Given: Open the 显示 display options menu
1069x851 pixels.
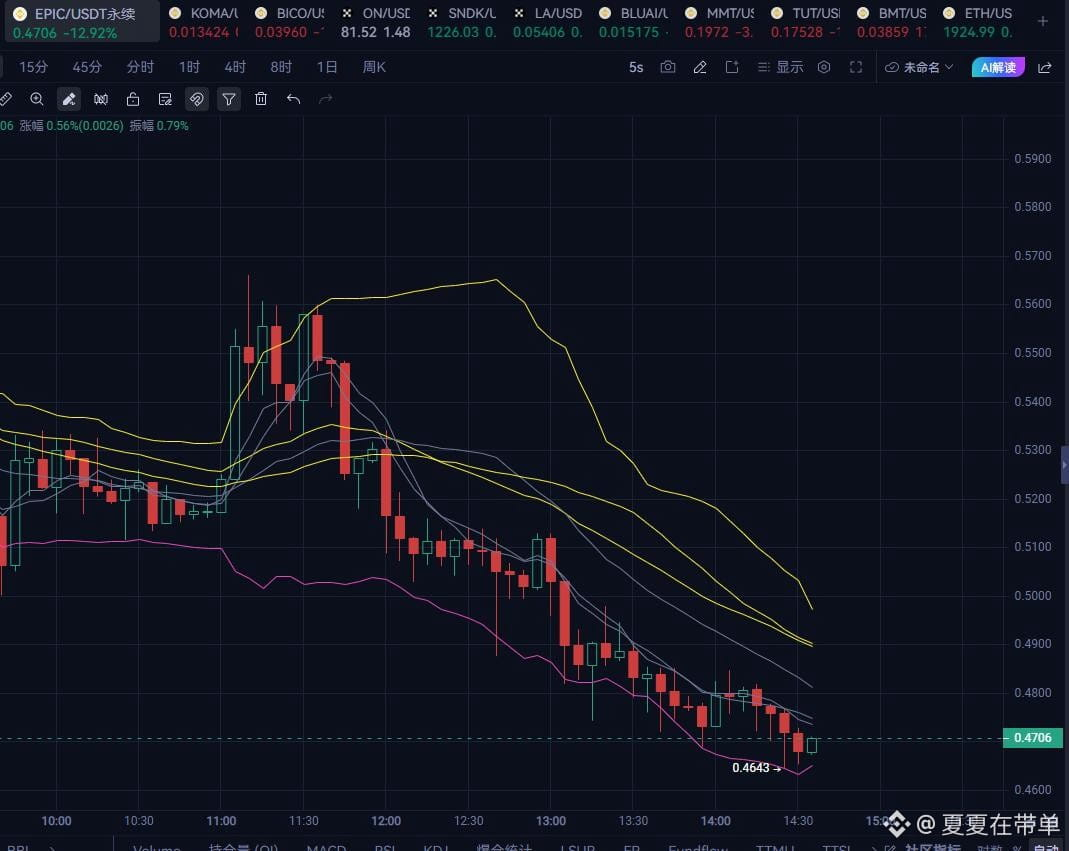Looking at the screenshot, I should tap(781, 67).
